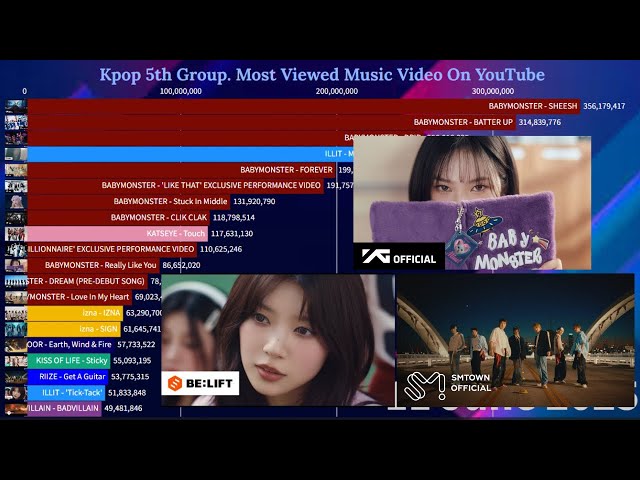Click the view count 314,839,776
Image resolution: width=640 pixels, height=480 pixels.
click(540, 122)
